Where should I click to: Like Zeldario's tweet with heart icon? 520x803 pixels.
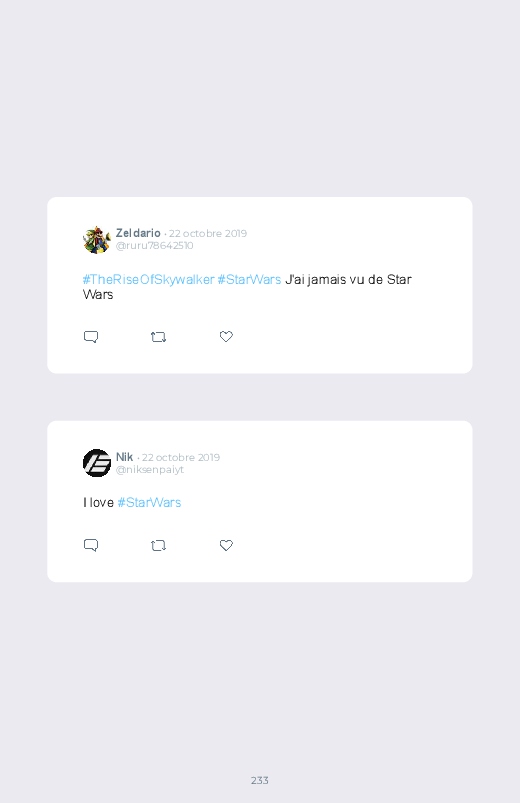[x=226, y=336]
